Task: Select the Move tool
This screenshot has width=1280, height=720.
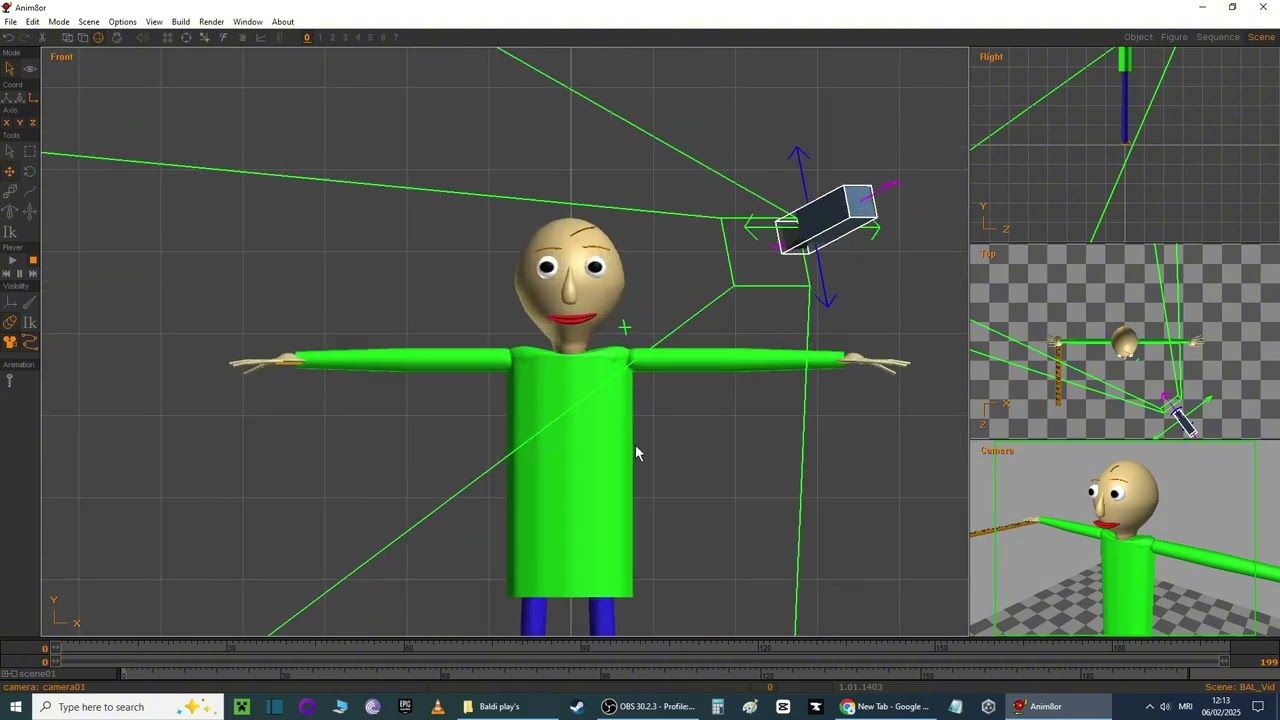Action: (x=9, y=172)
